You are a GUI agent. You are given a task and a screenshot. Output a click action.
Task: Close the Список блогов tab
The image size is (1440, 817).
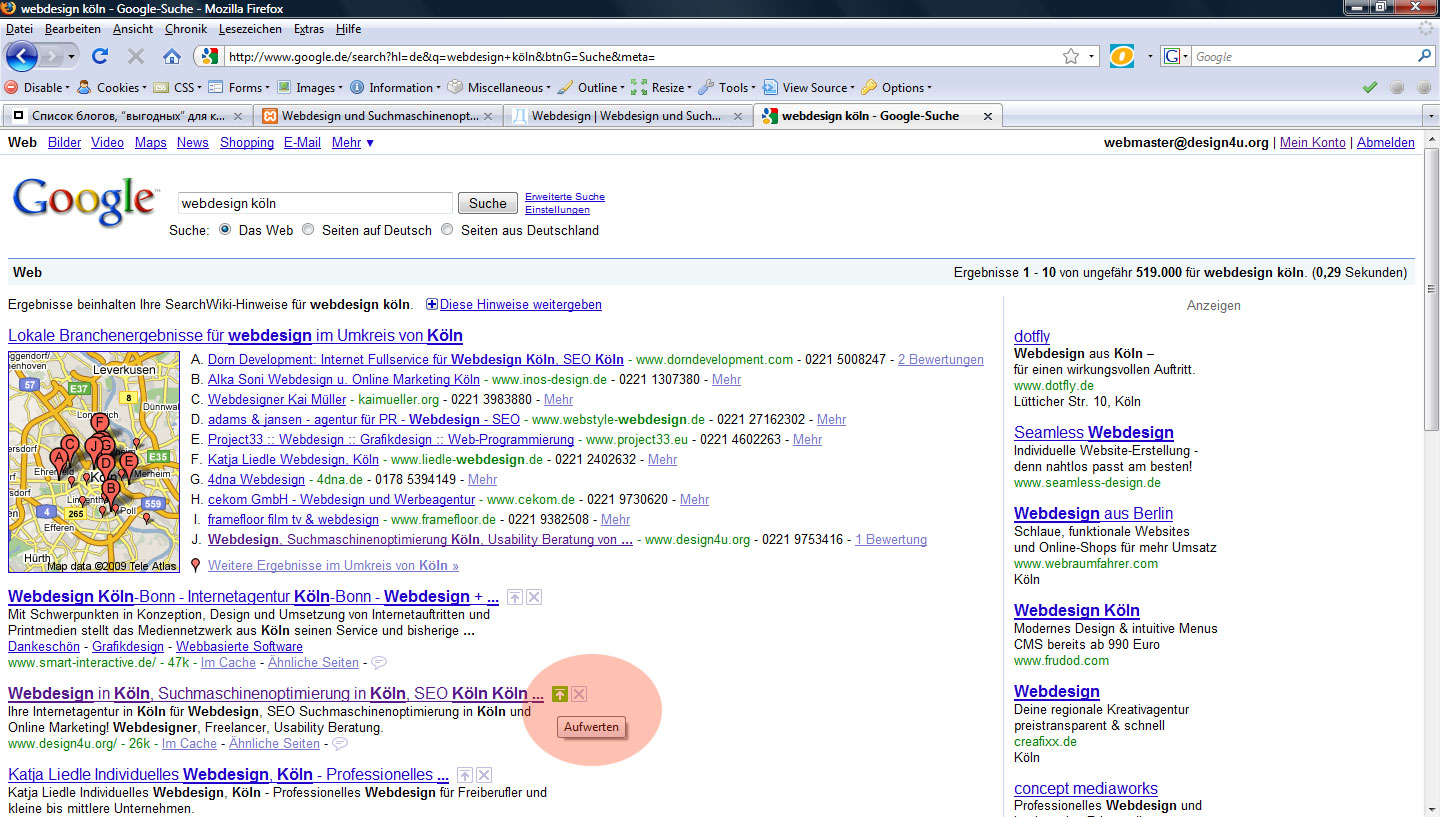[237, 116]
